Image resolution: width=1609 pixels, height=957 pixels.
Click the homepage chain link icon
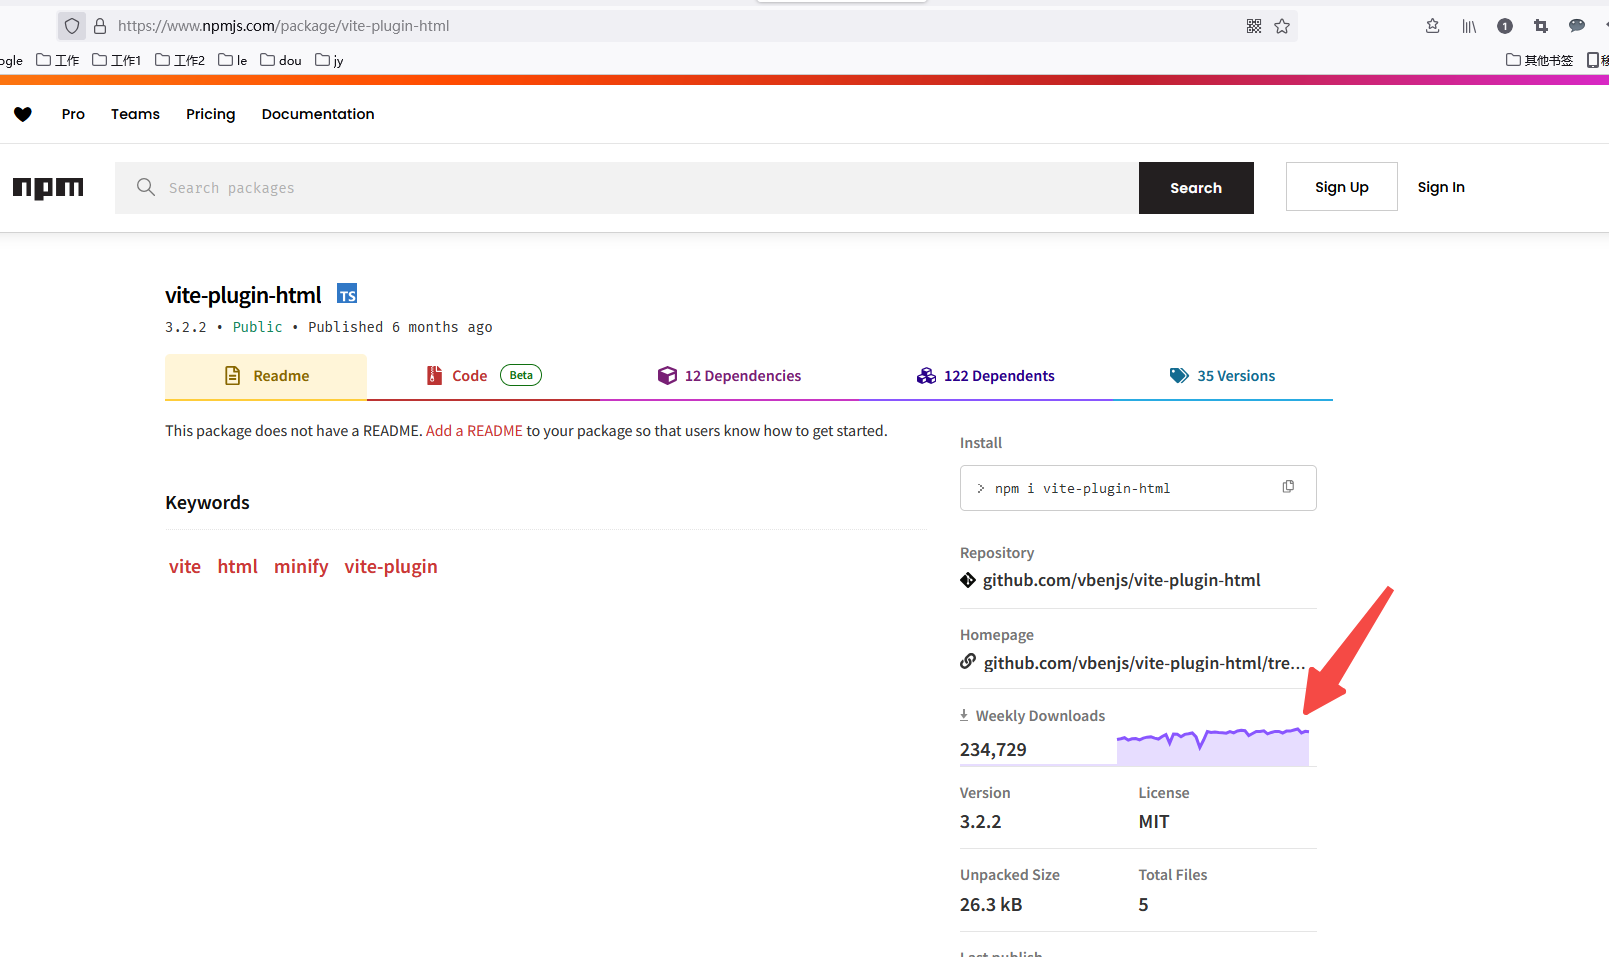point(968,661)
